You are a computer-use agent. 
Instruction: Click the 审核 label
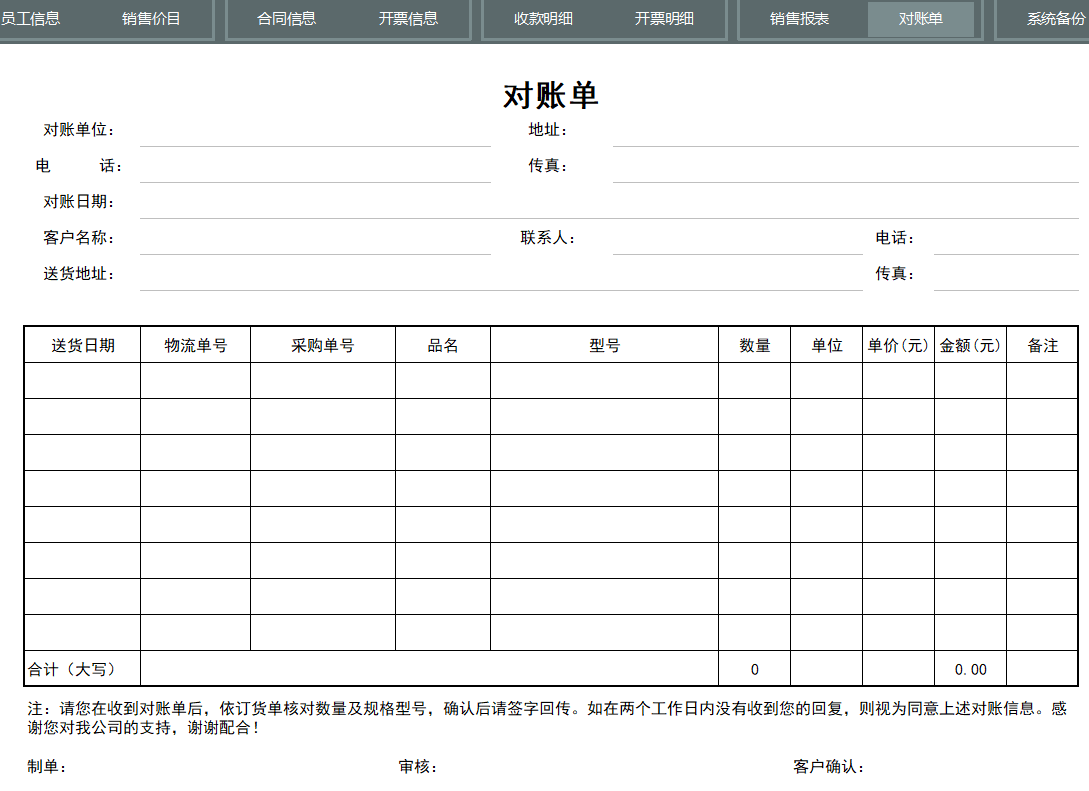point(417,767)
